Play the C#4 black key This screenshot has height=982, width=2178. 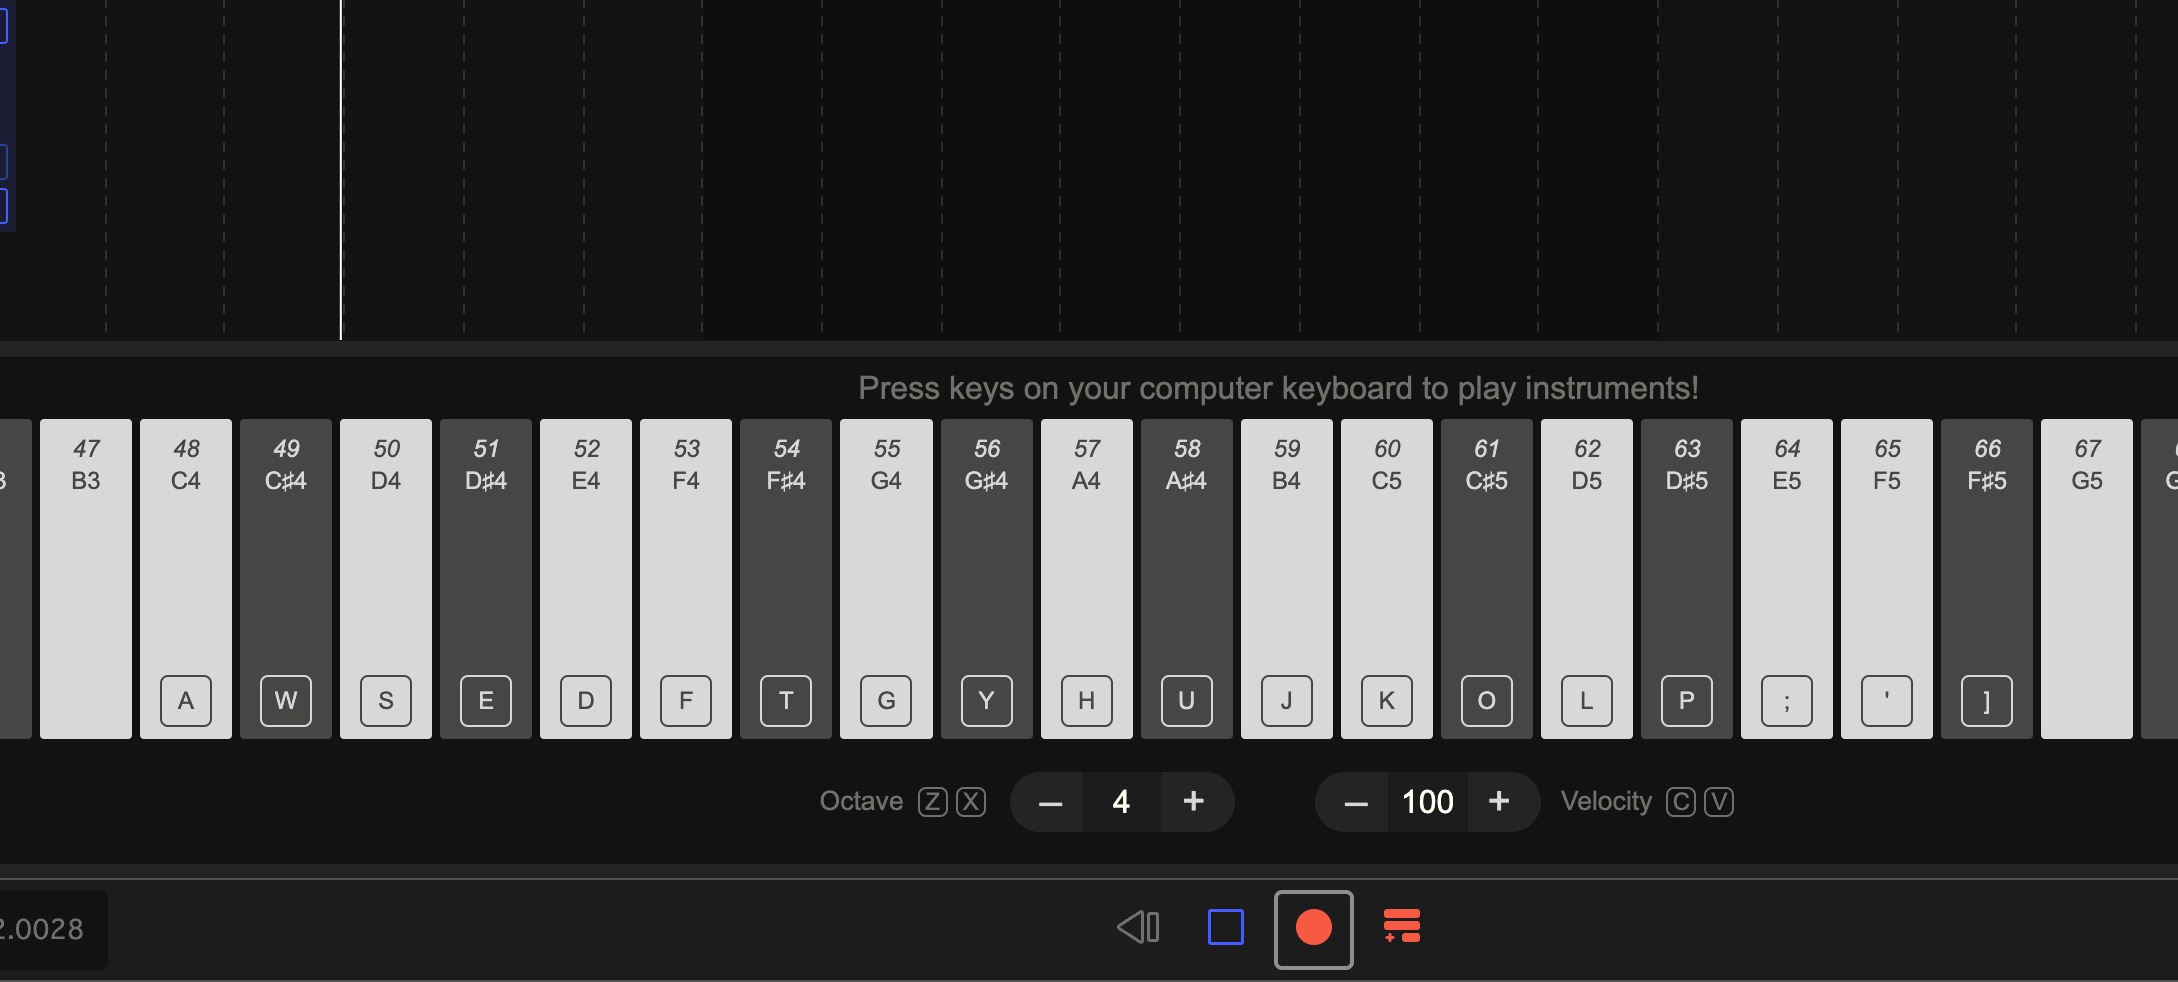(x=286, y=578)
